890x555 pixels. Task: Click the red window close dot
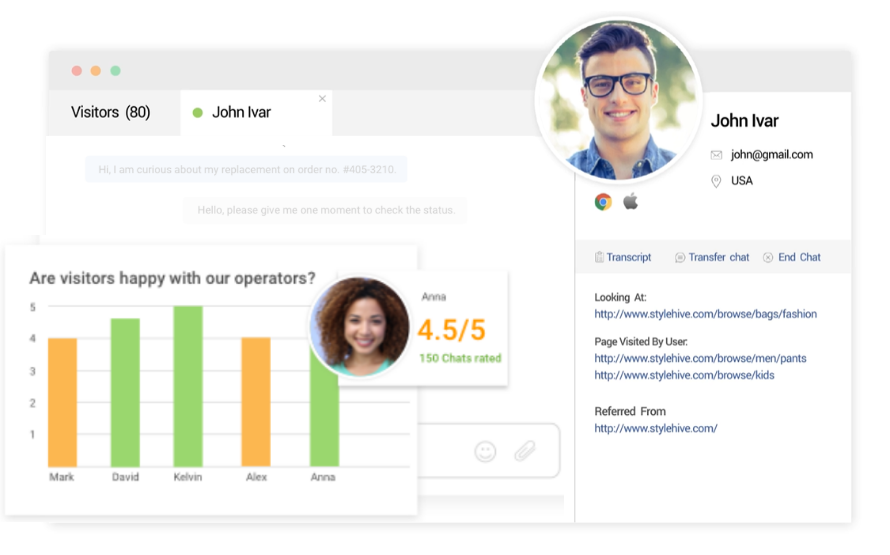[x=77, y=70]
